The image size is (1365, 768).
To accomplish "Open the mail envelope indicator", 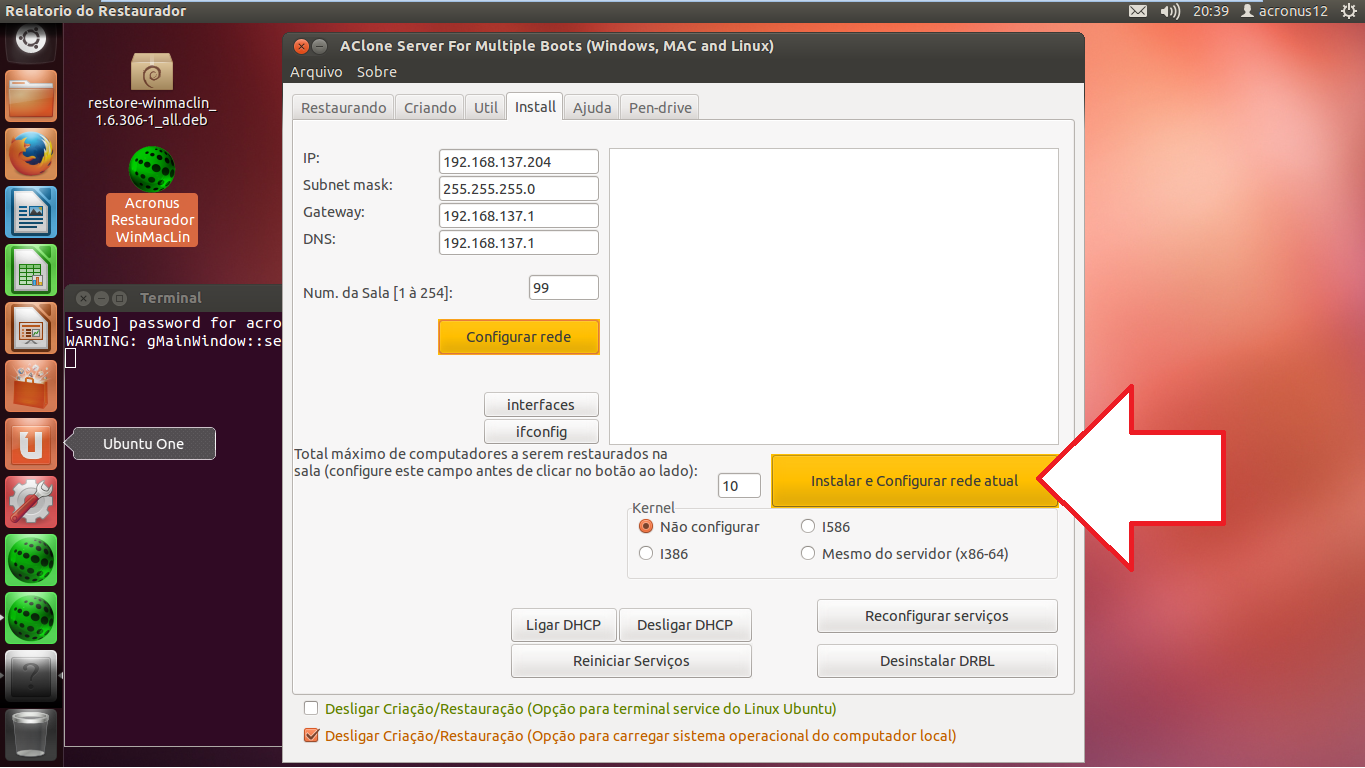I will pyautogui.click(x=1138, y=11).
